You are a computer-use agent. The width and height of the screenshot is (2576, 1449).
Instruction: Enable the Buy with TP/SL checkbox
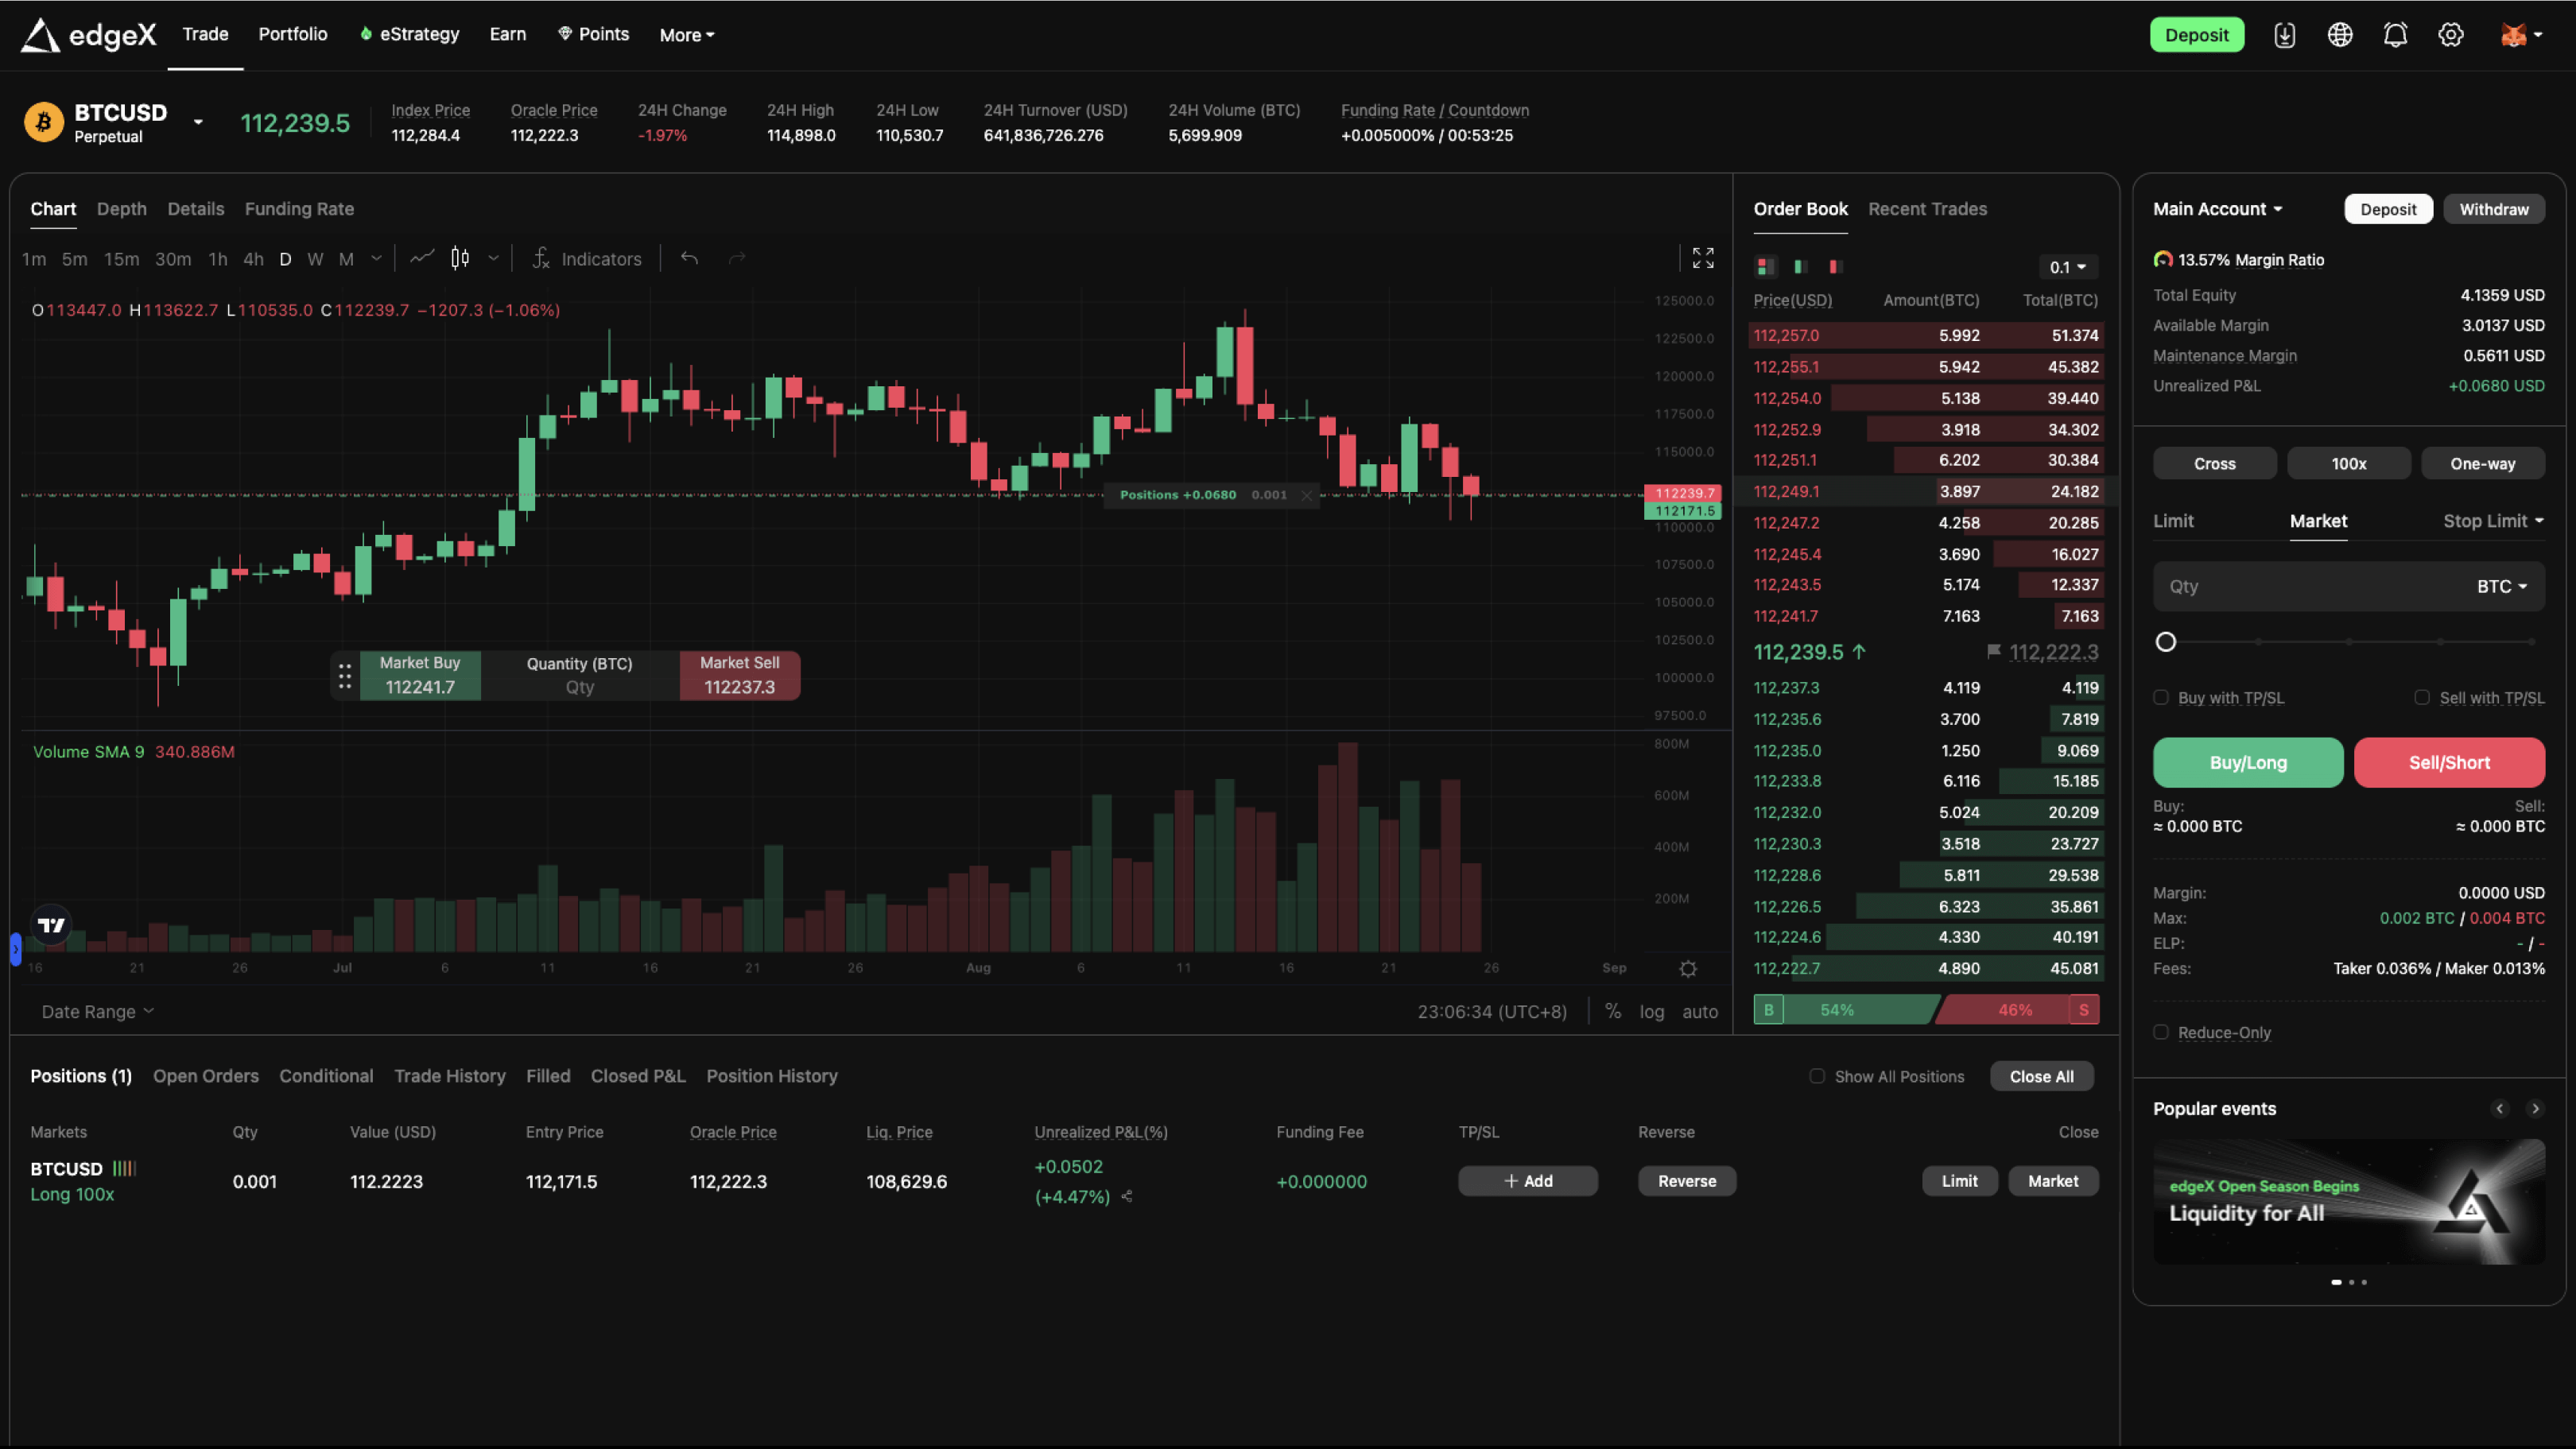coord(2161,697)
